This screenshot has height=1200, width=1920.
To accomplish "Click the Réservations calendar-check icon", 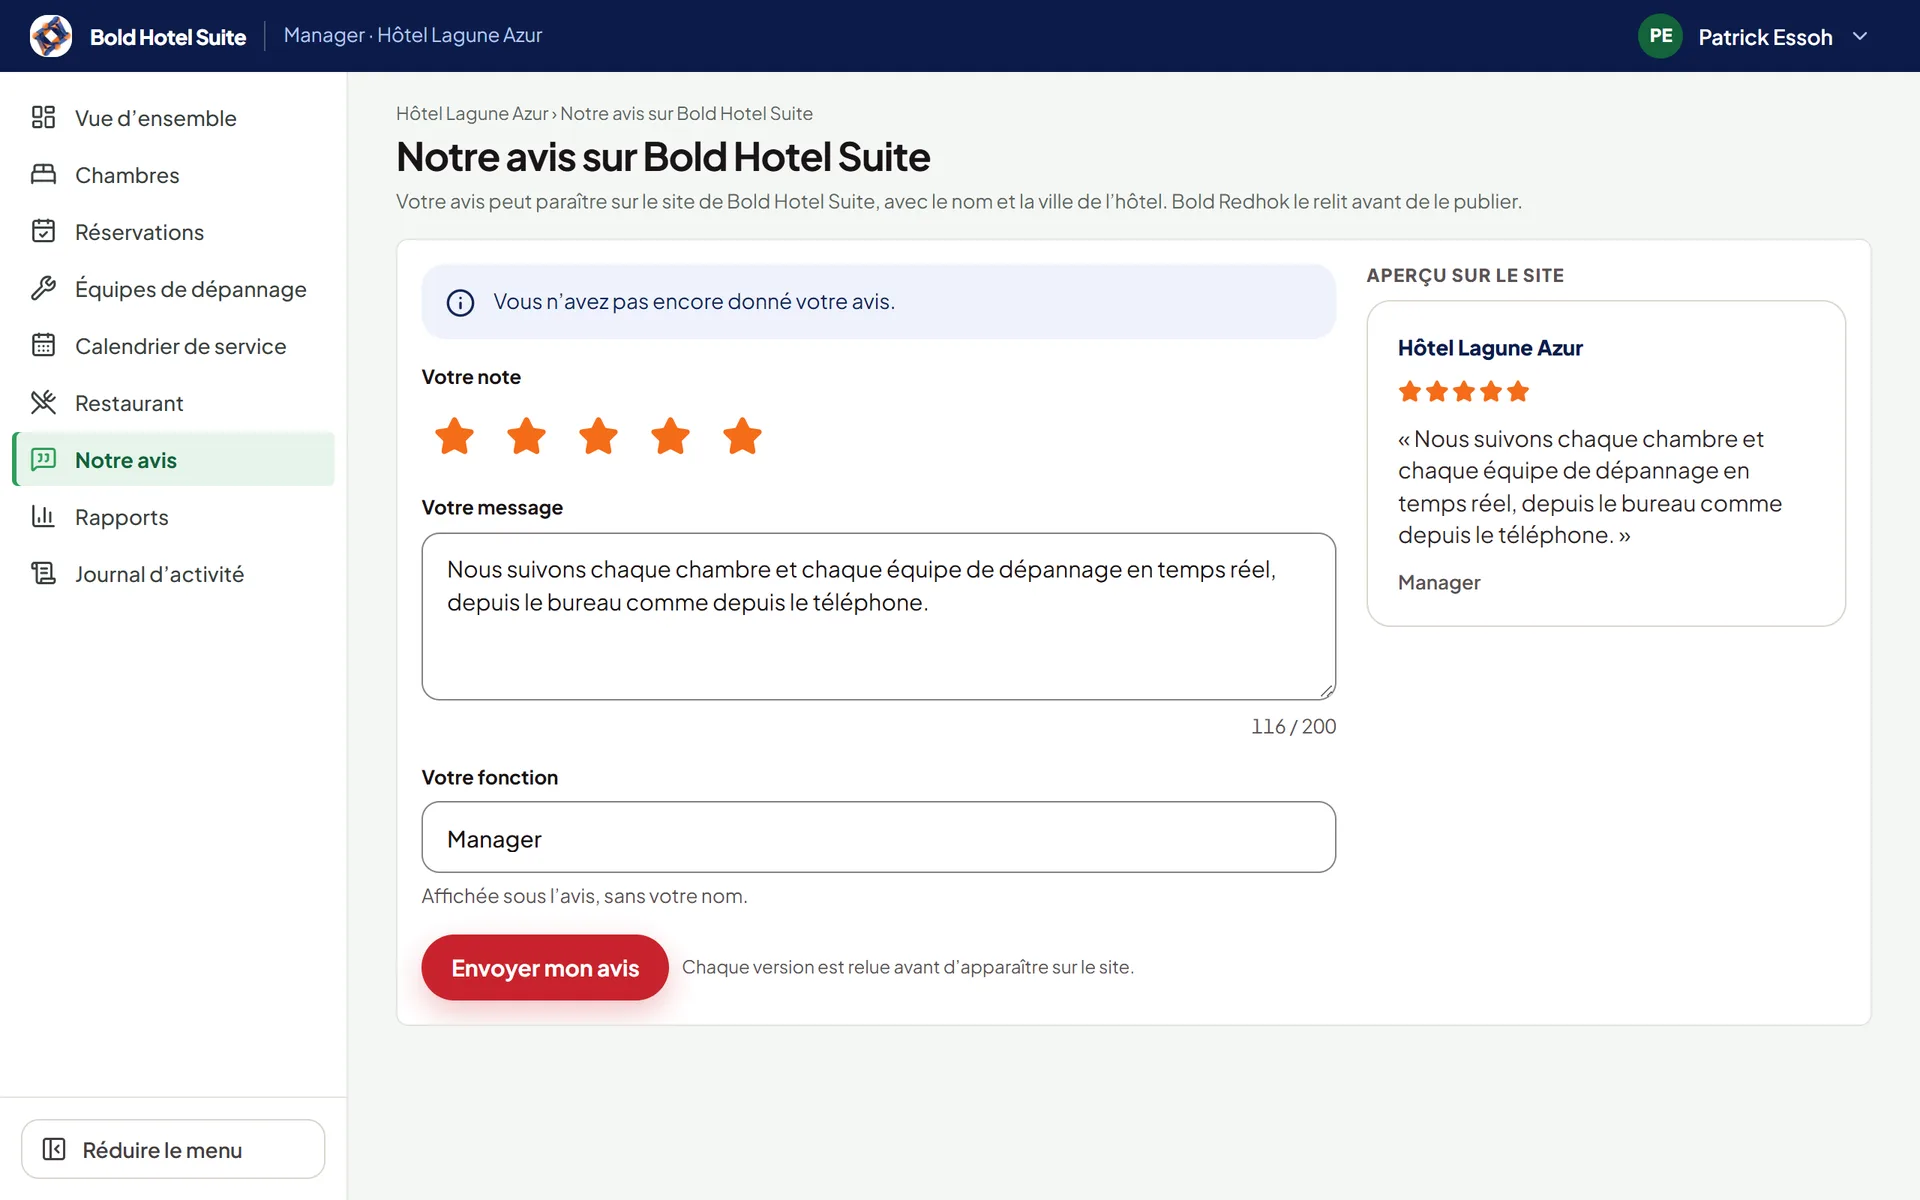I will [x=43, y=232].
